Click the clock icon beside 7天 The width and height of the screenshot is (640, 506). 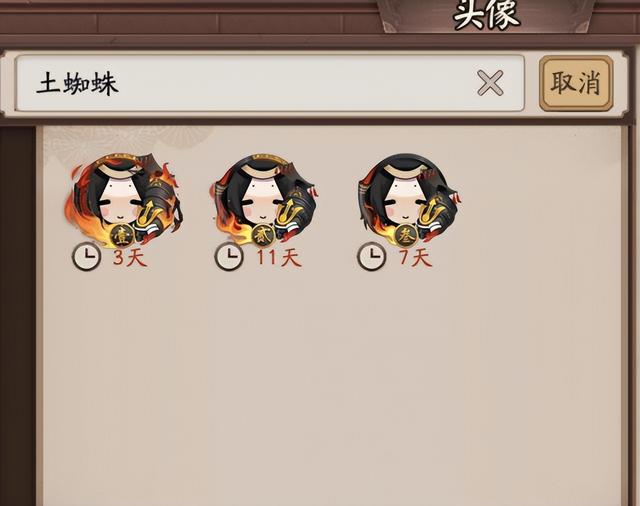(x=371, y=257)
